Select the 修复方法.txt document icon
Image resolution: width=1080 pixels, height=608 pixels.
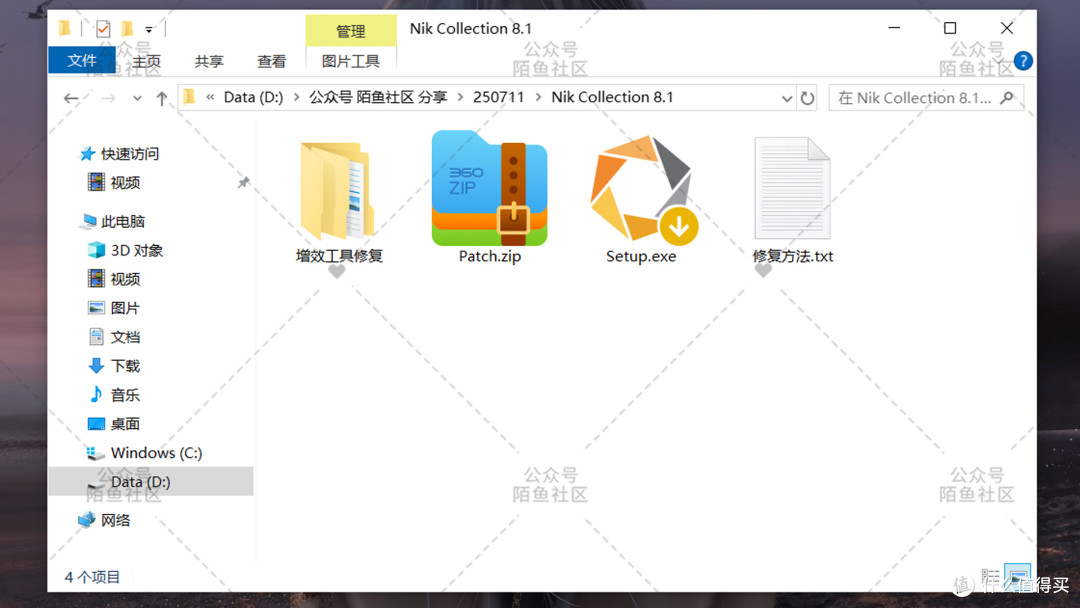792,188
